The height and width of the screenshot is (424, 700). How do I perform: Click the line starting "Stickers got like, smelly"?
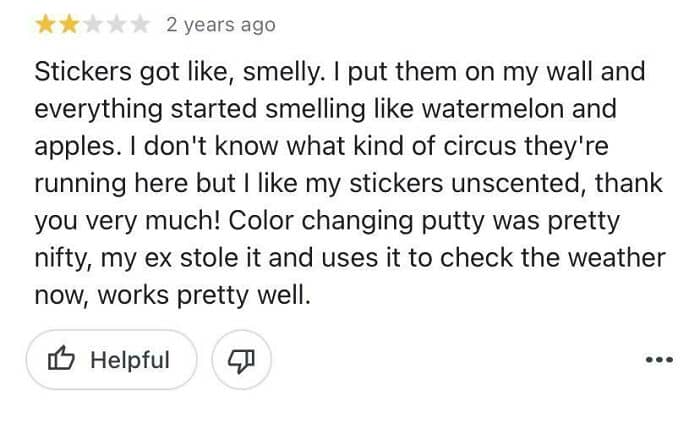click(x=340, y=72)
